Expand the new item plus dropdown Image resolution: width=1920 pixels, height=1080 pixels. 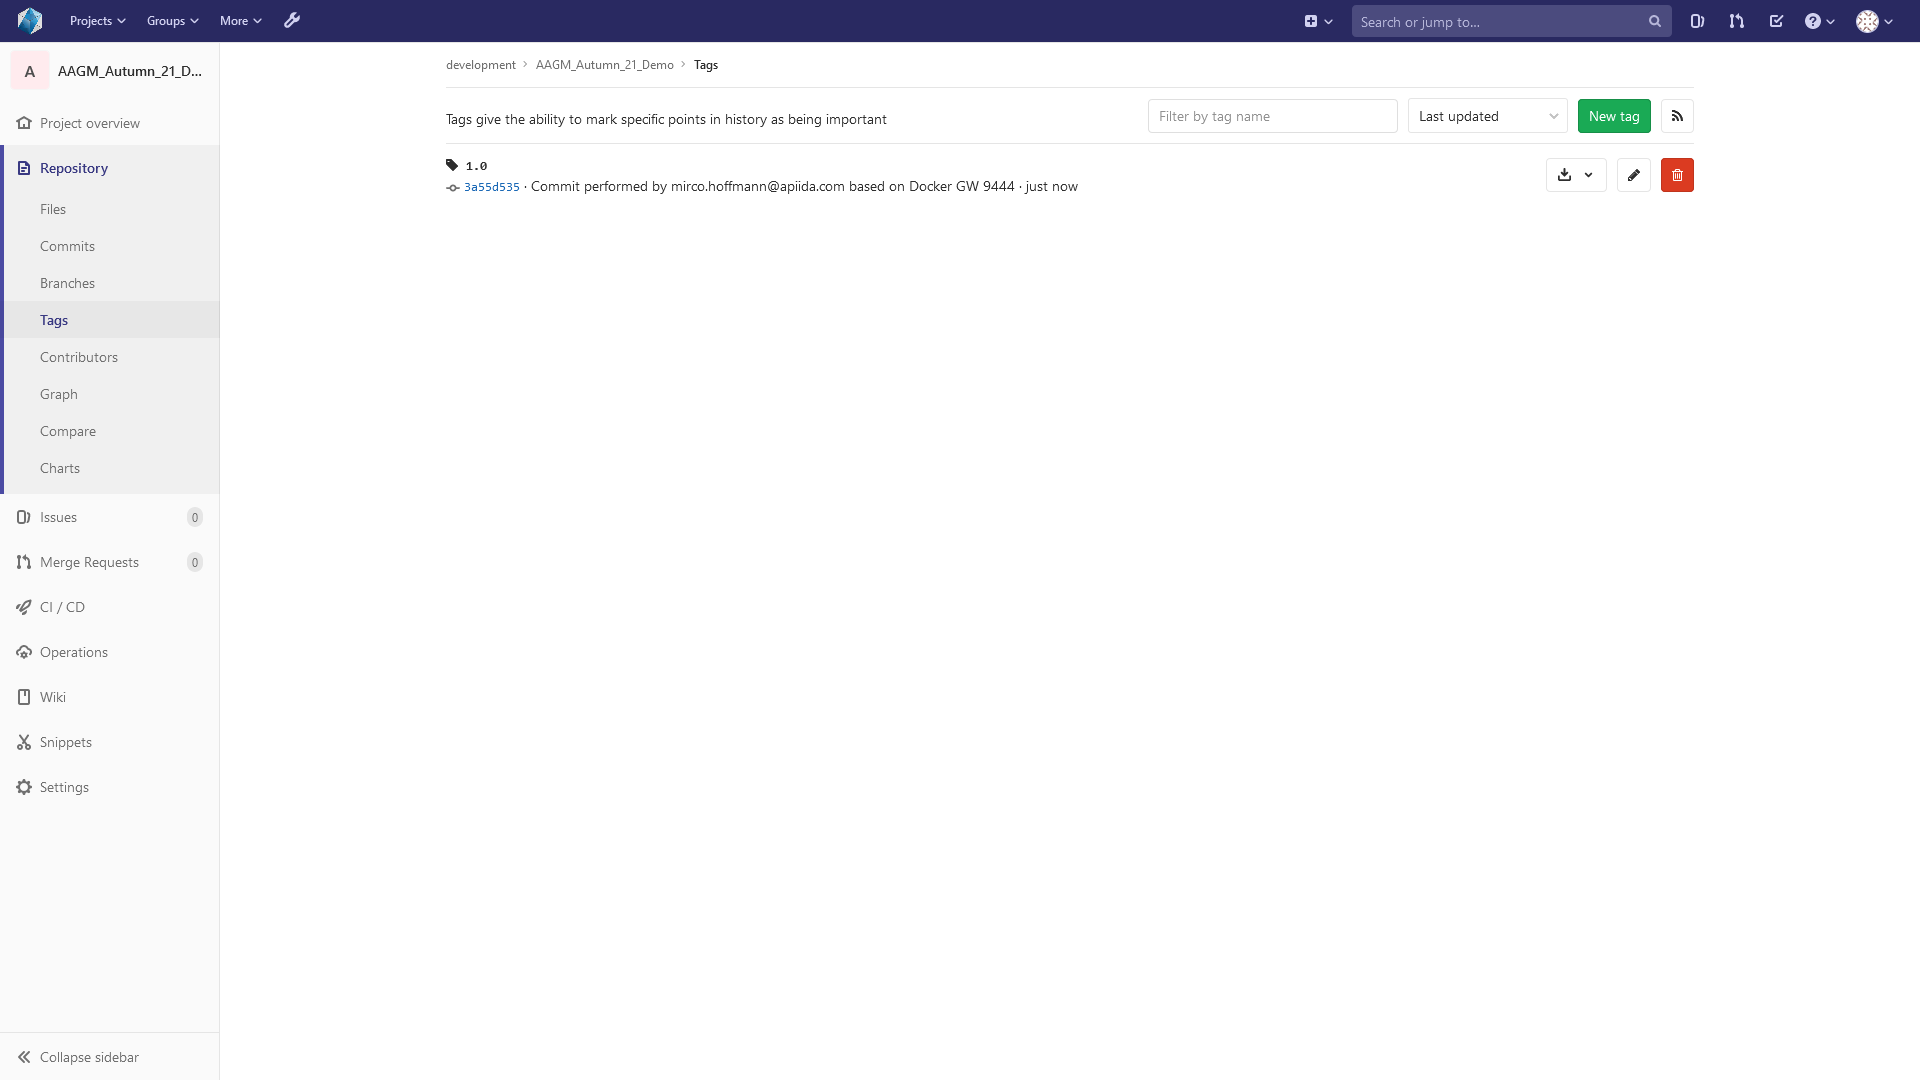1319,21
